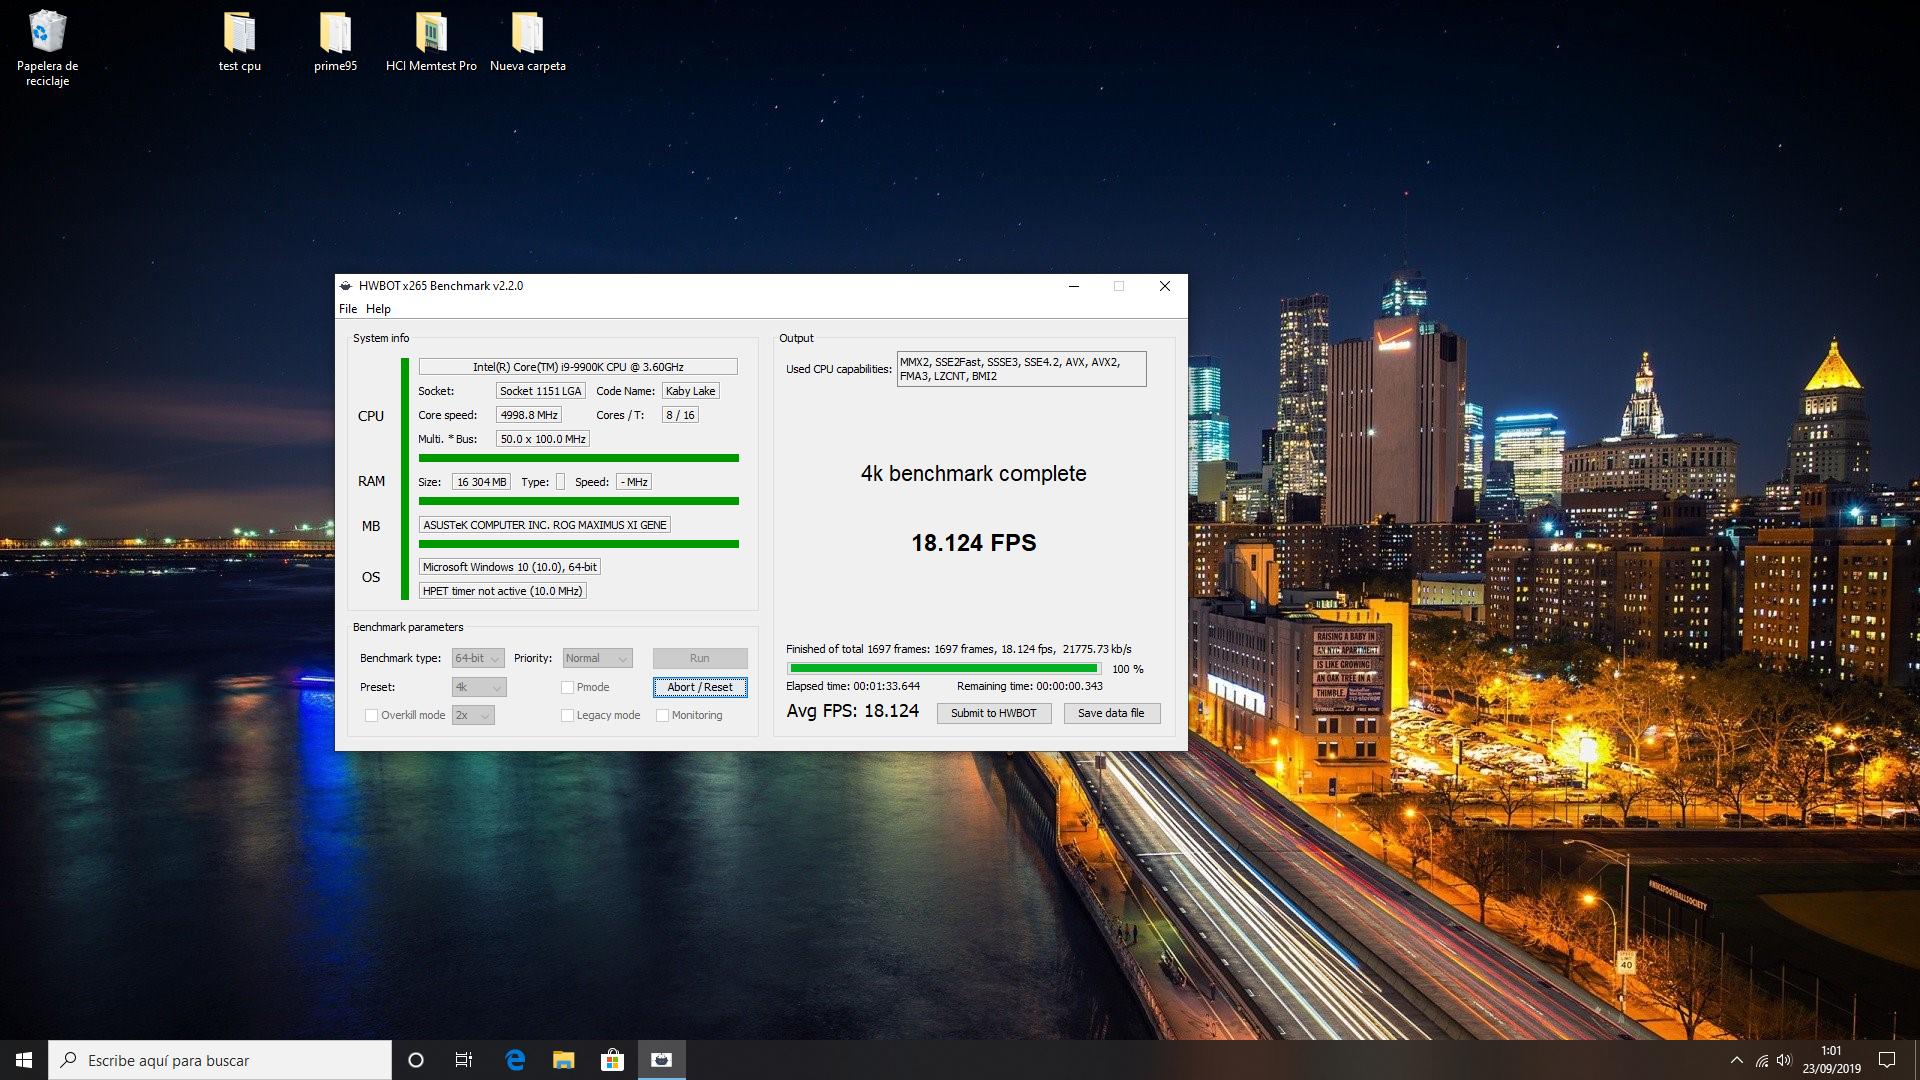Click the Save data file button
Image resolution: width=1920 pixels, height=1080 pixels.
1111,713
